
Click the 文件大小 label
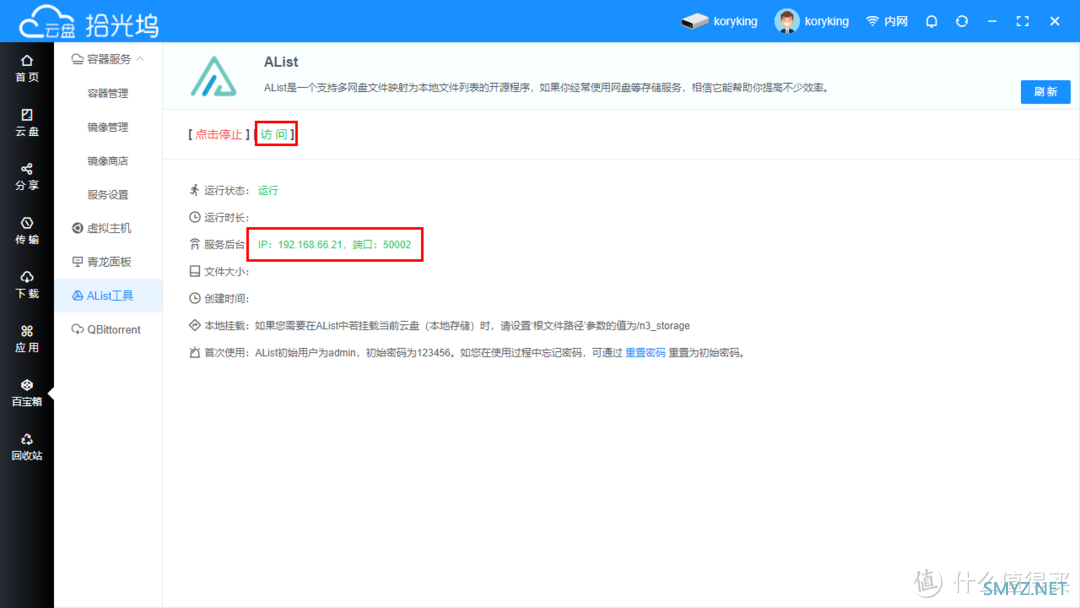tap(226, 271)
